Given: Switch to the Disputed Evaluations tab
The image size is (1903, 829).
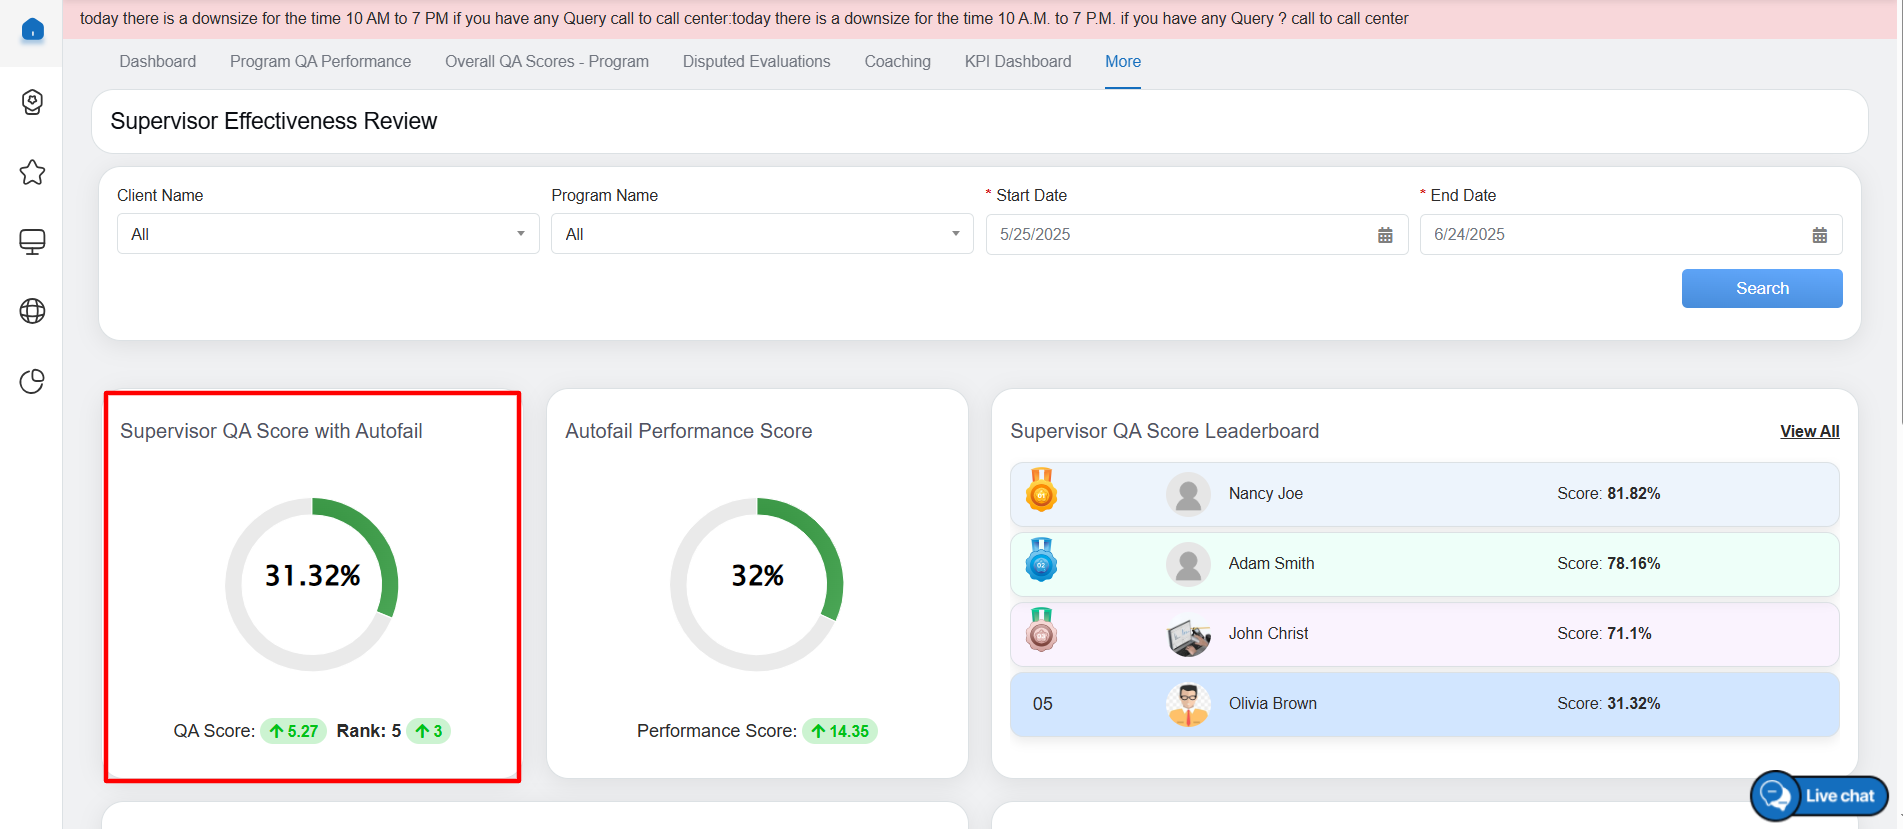Looking at the screenshot, I should tap(756, 62).
